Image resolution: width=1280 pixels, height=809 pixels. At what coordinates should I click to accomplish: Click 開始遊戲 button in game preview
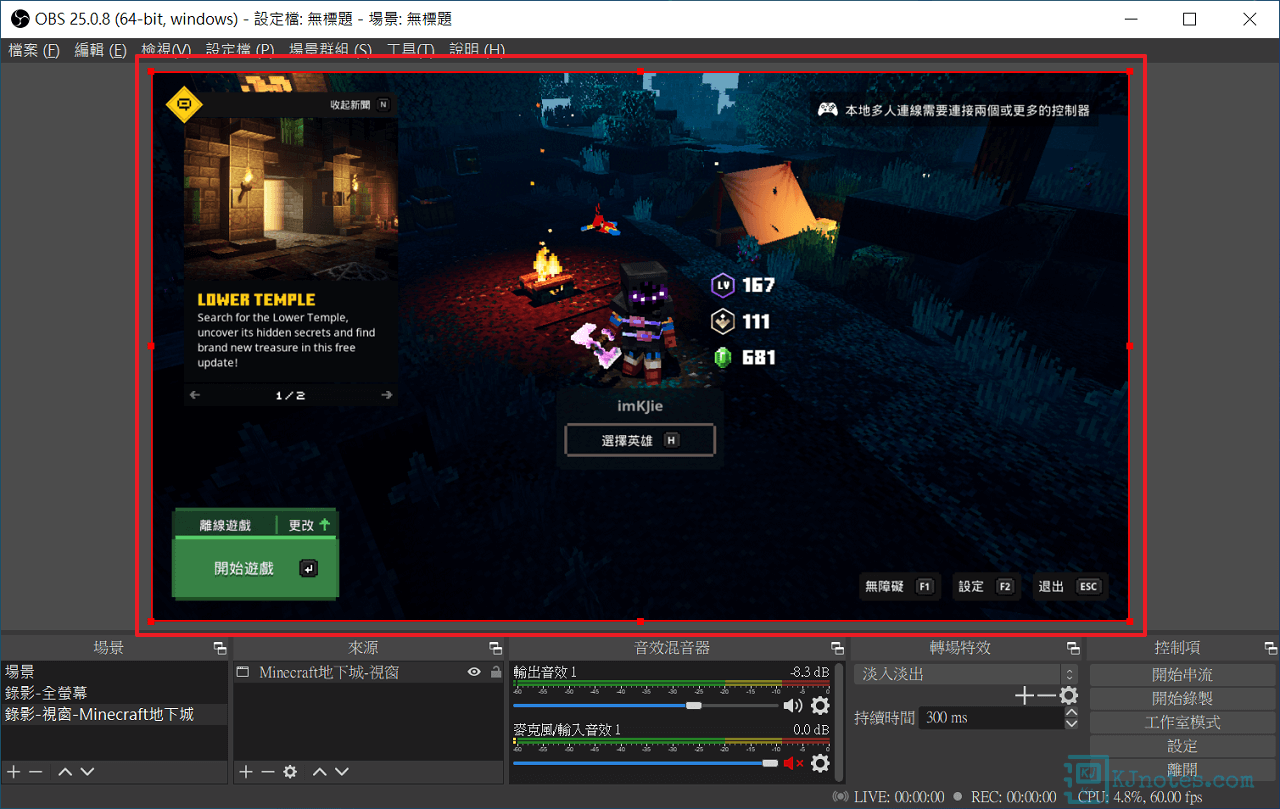(x=256, y=568)
